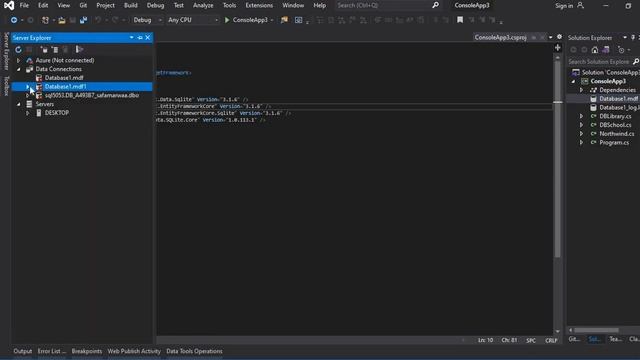Open the collapsed Toolbox side tab
The width and height of the screenshot is (640, 360).
[x=6, y=86]
